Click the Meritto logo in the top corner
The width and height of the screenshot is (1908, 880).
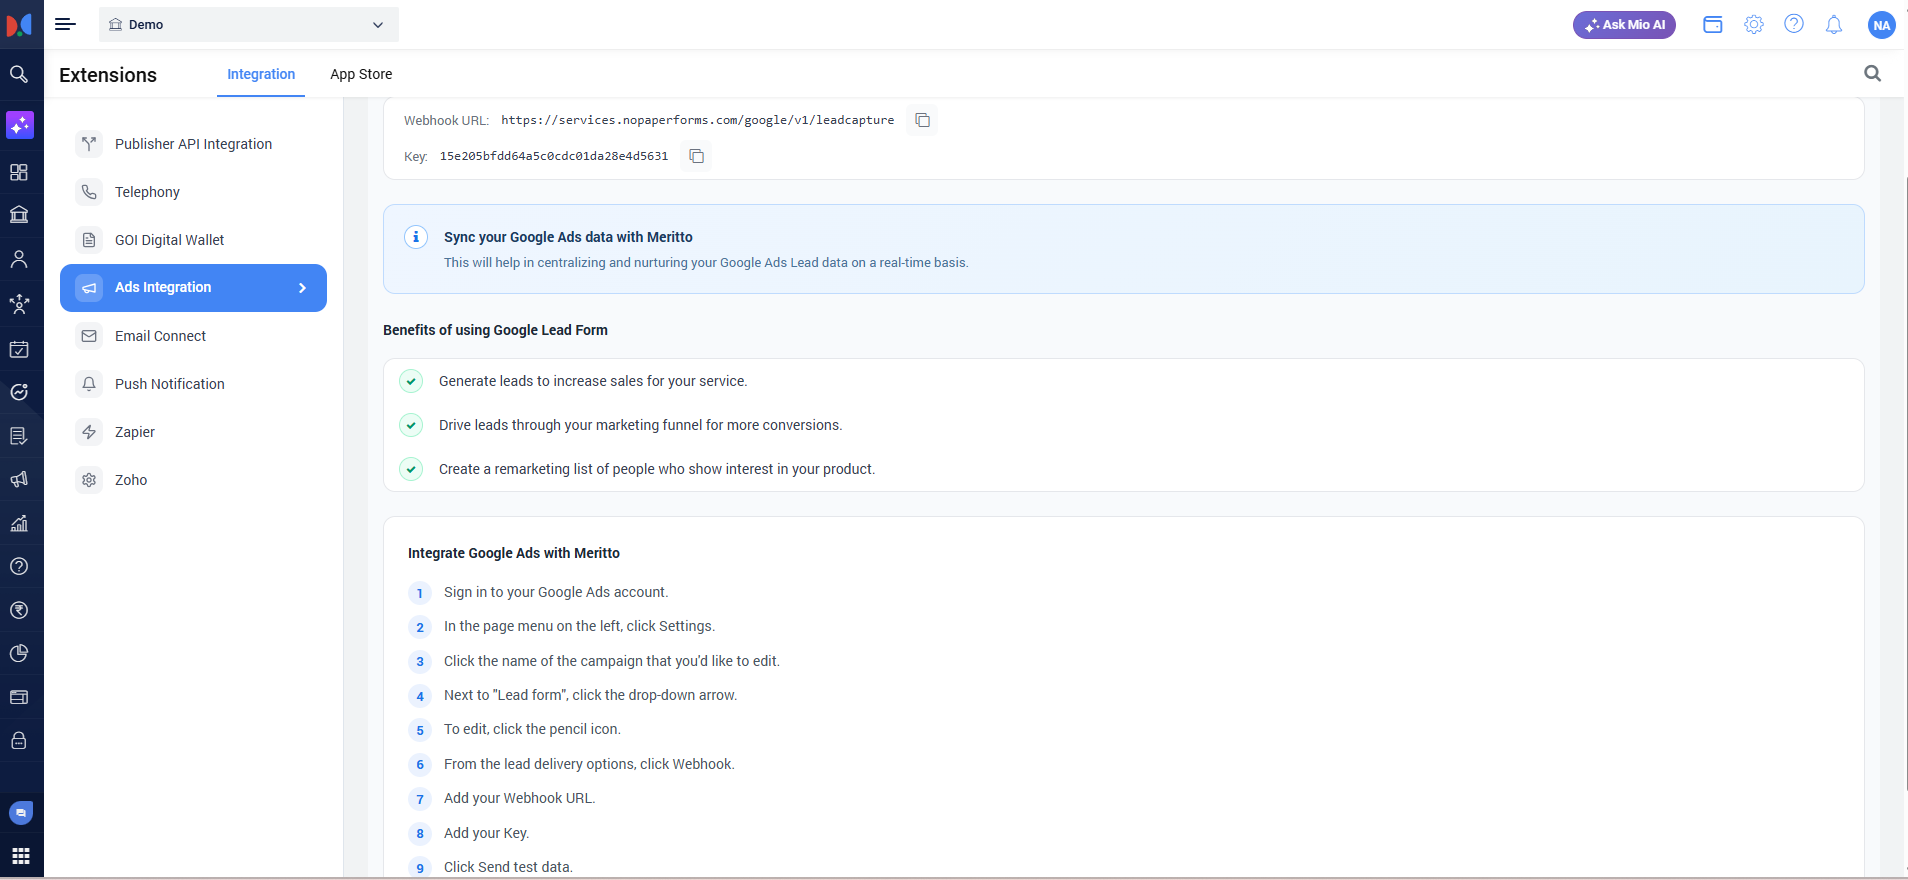(x=19, y=24)
